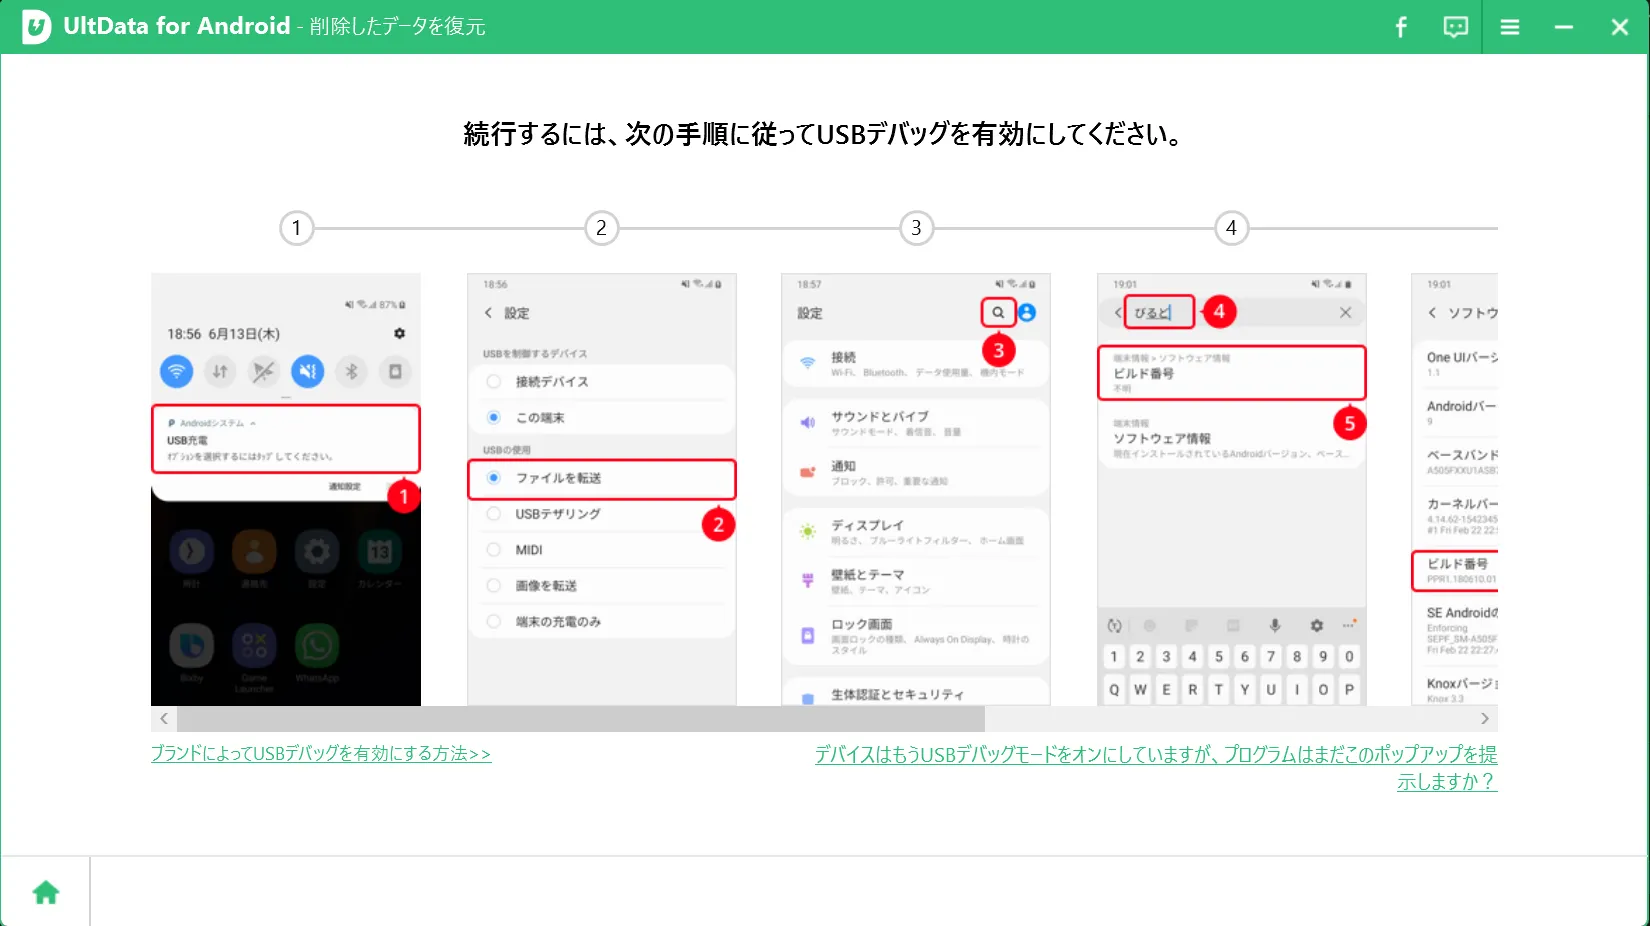
Task: Tap the Bluetooth icon in the quick settings screenshot
Action: point(352,371)
